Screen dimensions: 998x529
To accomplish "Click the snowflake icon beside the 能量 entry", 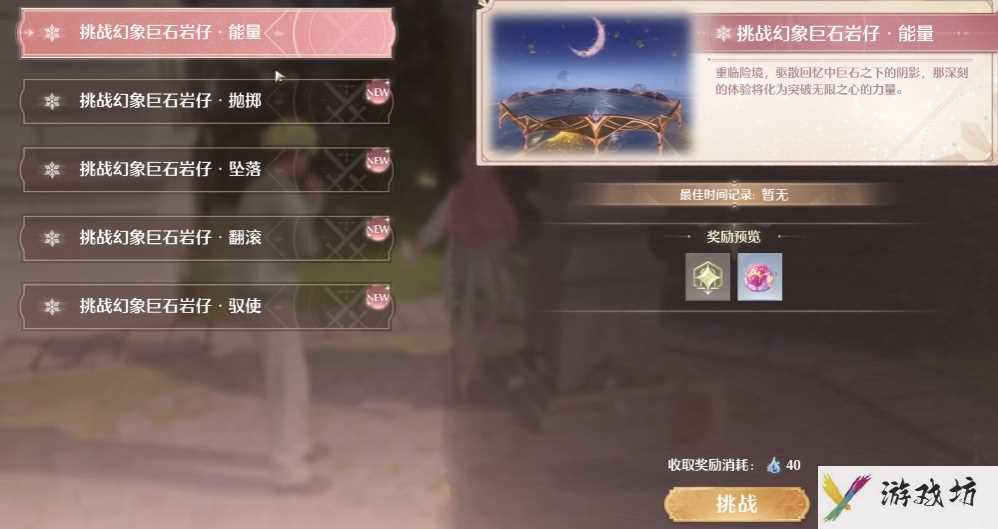I will (52, 32).
